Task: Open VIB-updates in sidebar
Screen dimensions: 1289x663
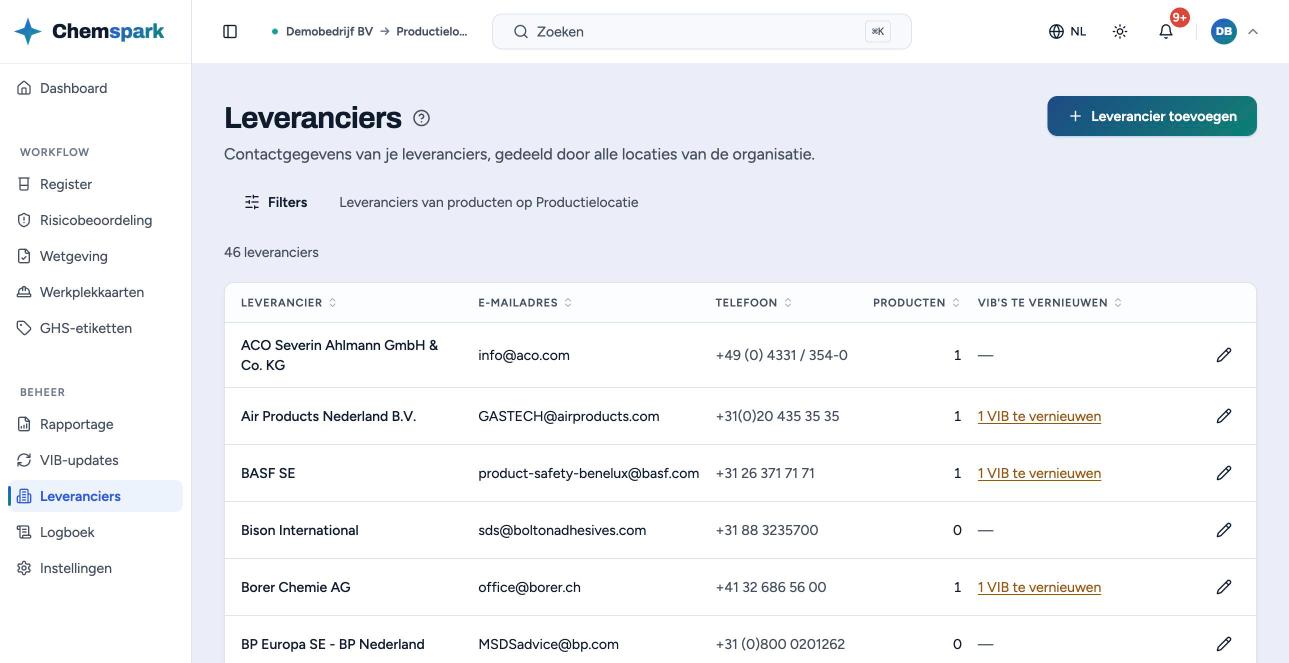Action: [95, 460]
